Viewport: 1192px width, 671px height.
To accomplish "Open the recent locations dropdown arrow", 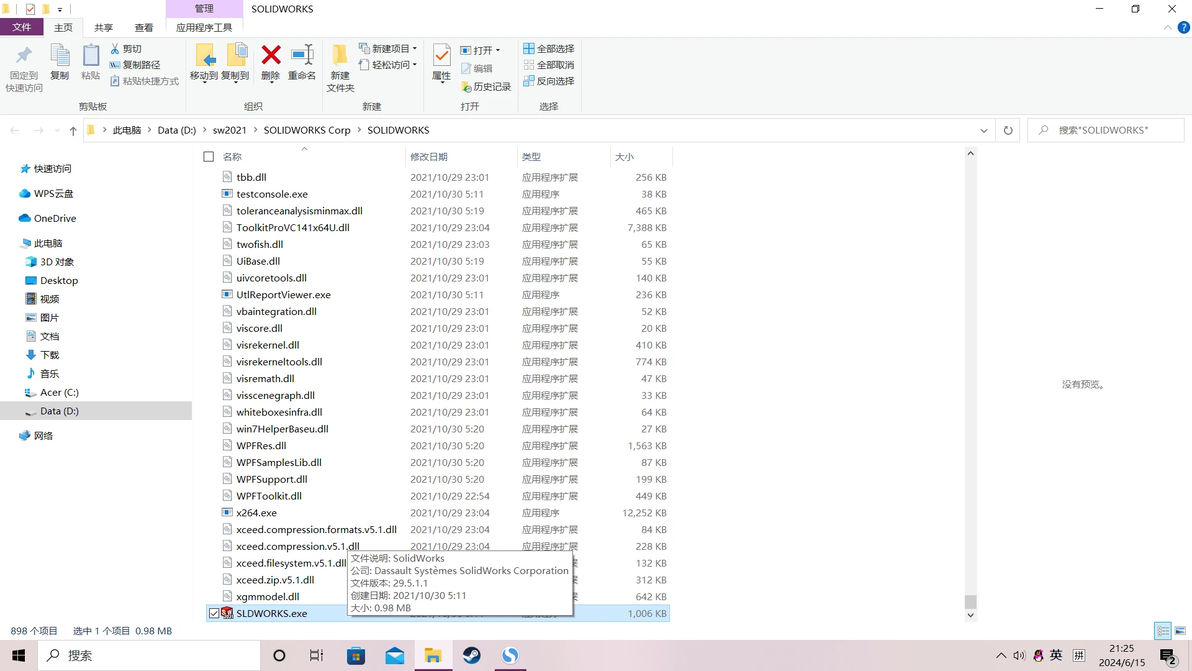I will [57, 131].
